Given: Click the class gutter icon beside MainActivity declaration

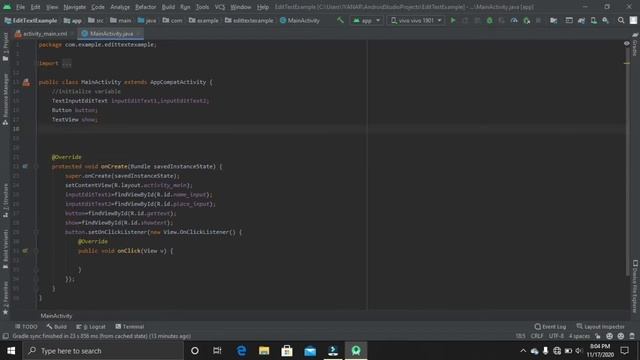Looking at the screenshot, I should tap(26, 82).
